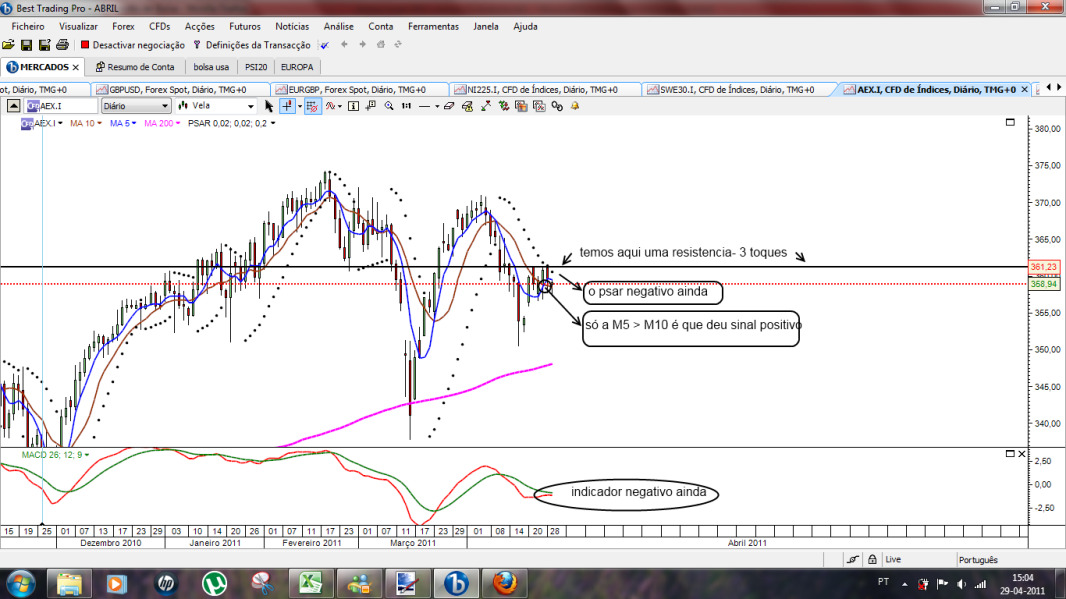Screen dimensions: 1066x599
Task: Click the alert bell icon
Action: click(575, 106)
